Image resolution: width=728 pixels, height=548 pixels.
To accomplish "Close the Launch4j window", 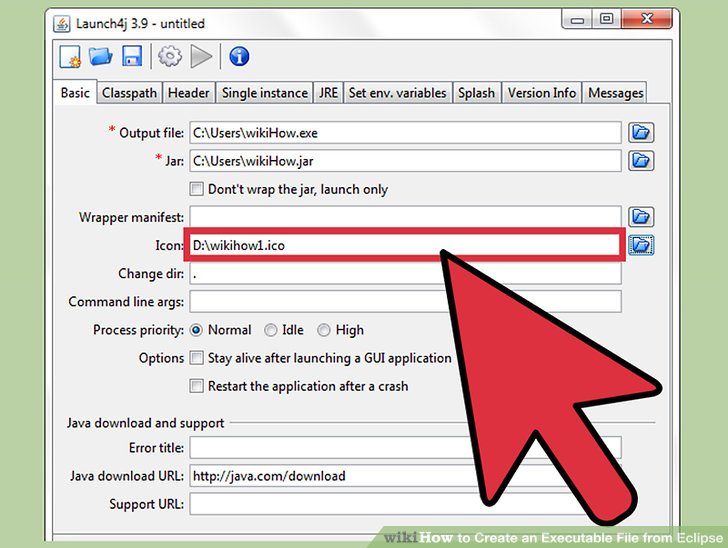I will [x=647, y=20].
